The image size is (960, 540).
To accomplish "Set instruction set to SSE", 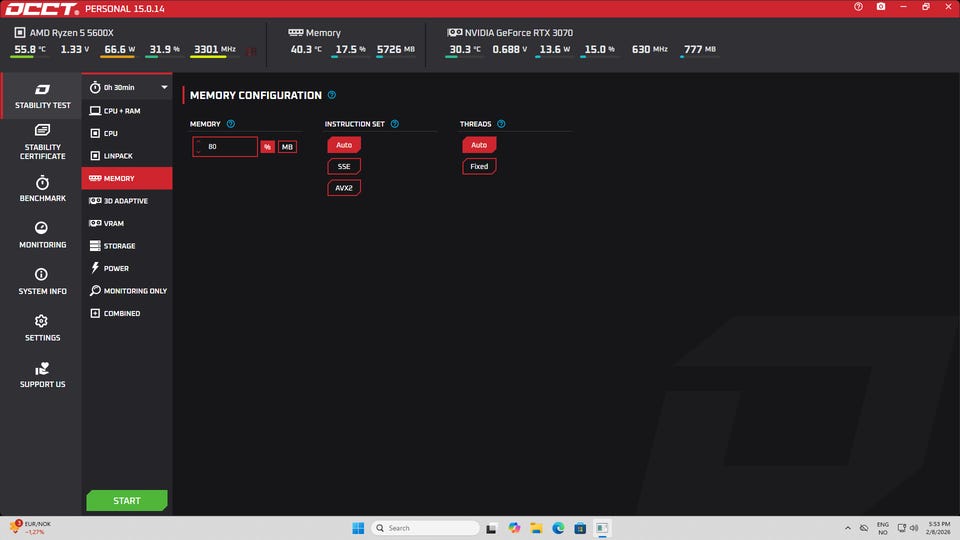I will click(x=344, y=167).
